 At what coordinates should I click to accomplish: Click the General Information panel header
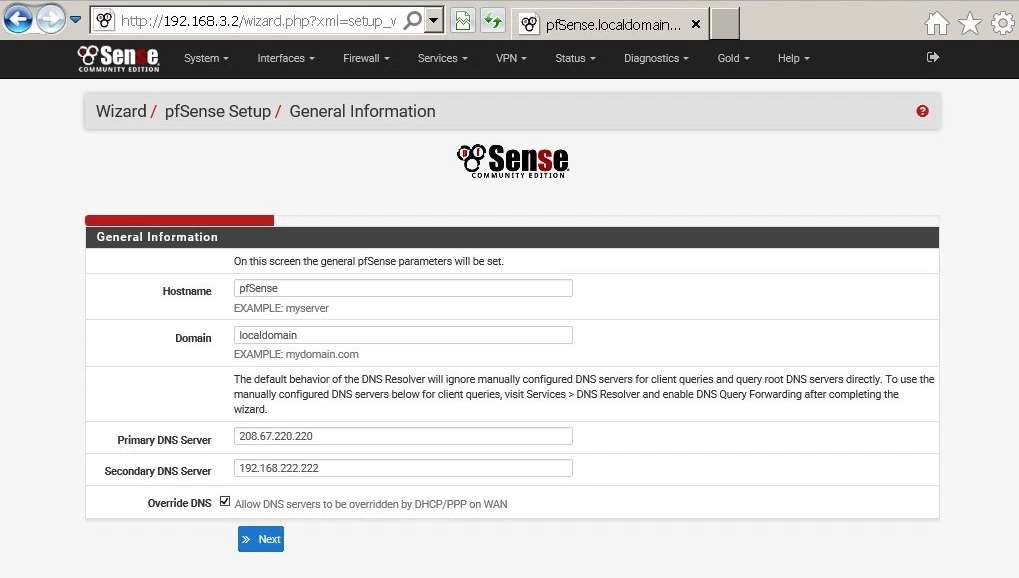[x=512, y=237]
